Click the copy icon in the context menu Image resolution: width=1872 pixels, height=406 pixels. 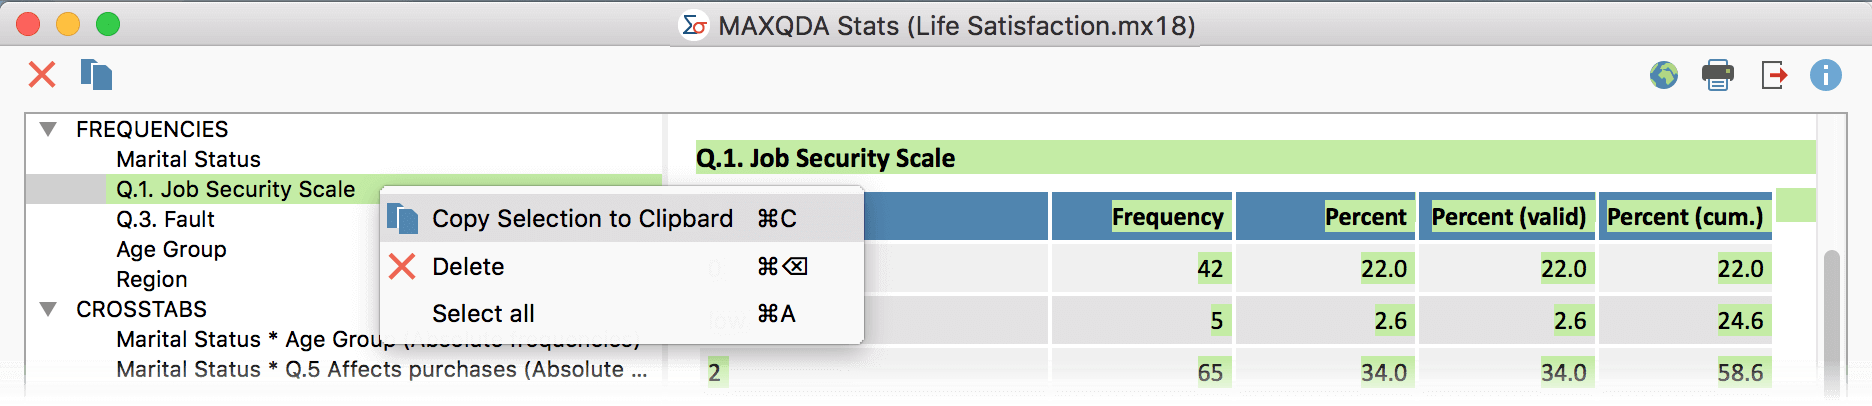point(402,218)
